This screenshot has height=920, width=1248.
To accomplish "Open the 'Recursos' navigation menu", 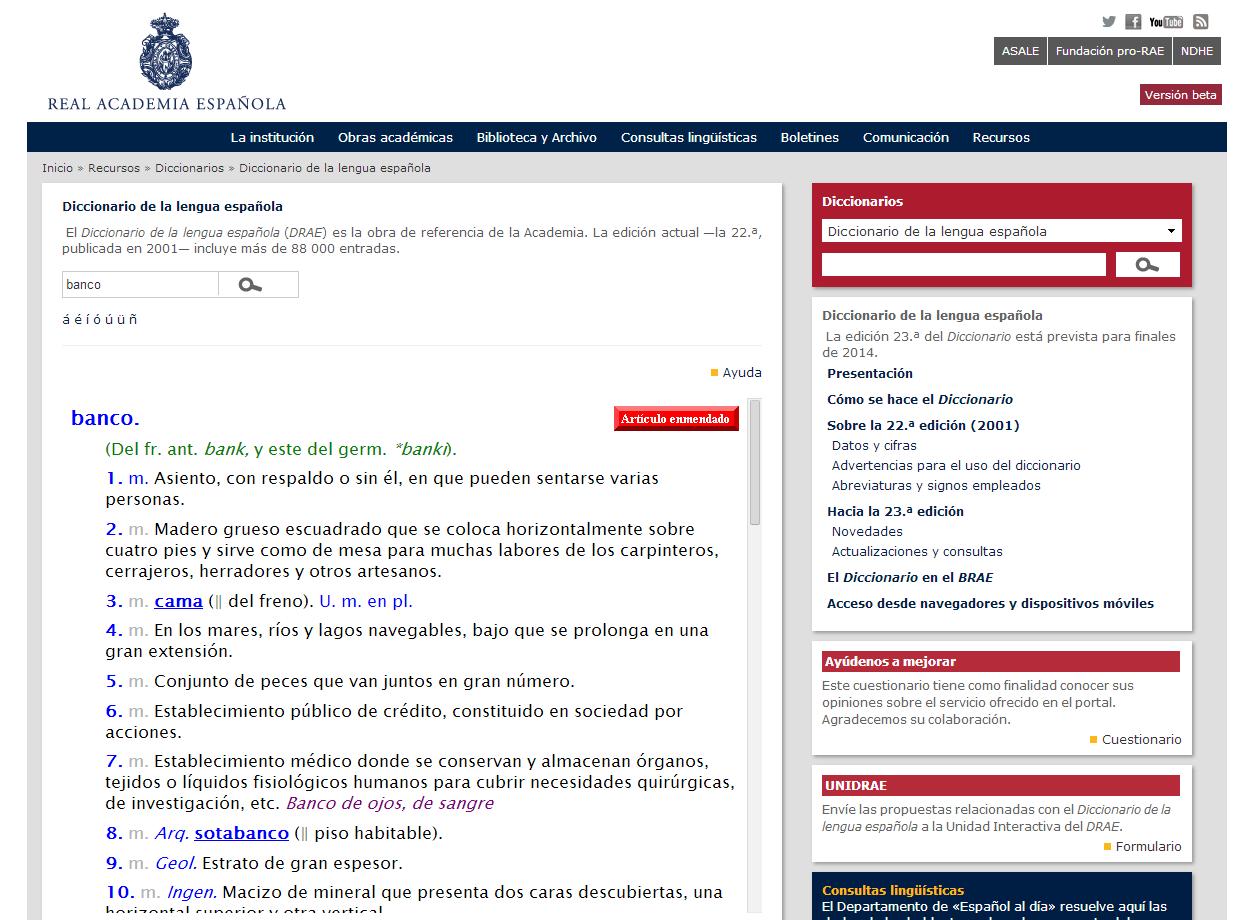I will point(1000,138).
